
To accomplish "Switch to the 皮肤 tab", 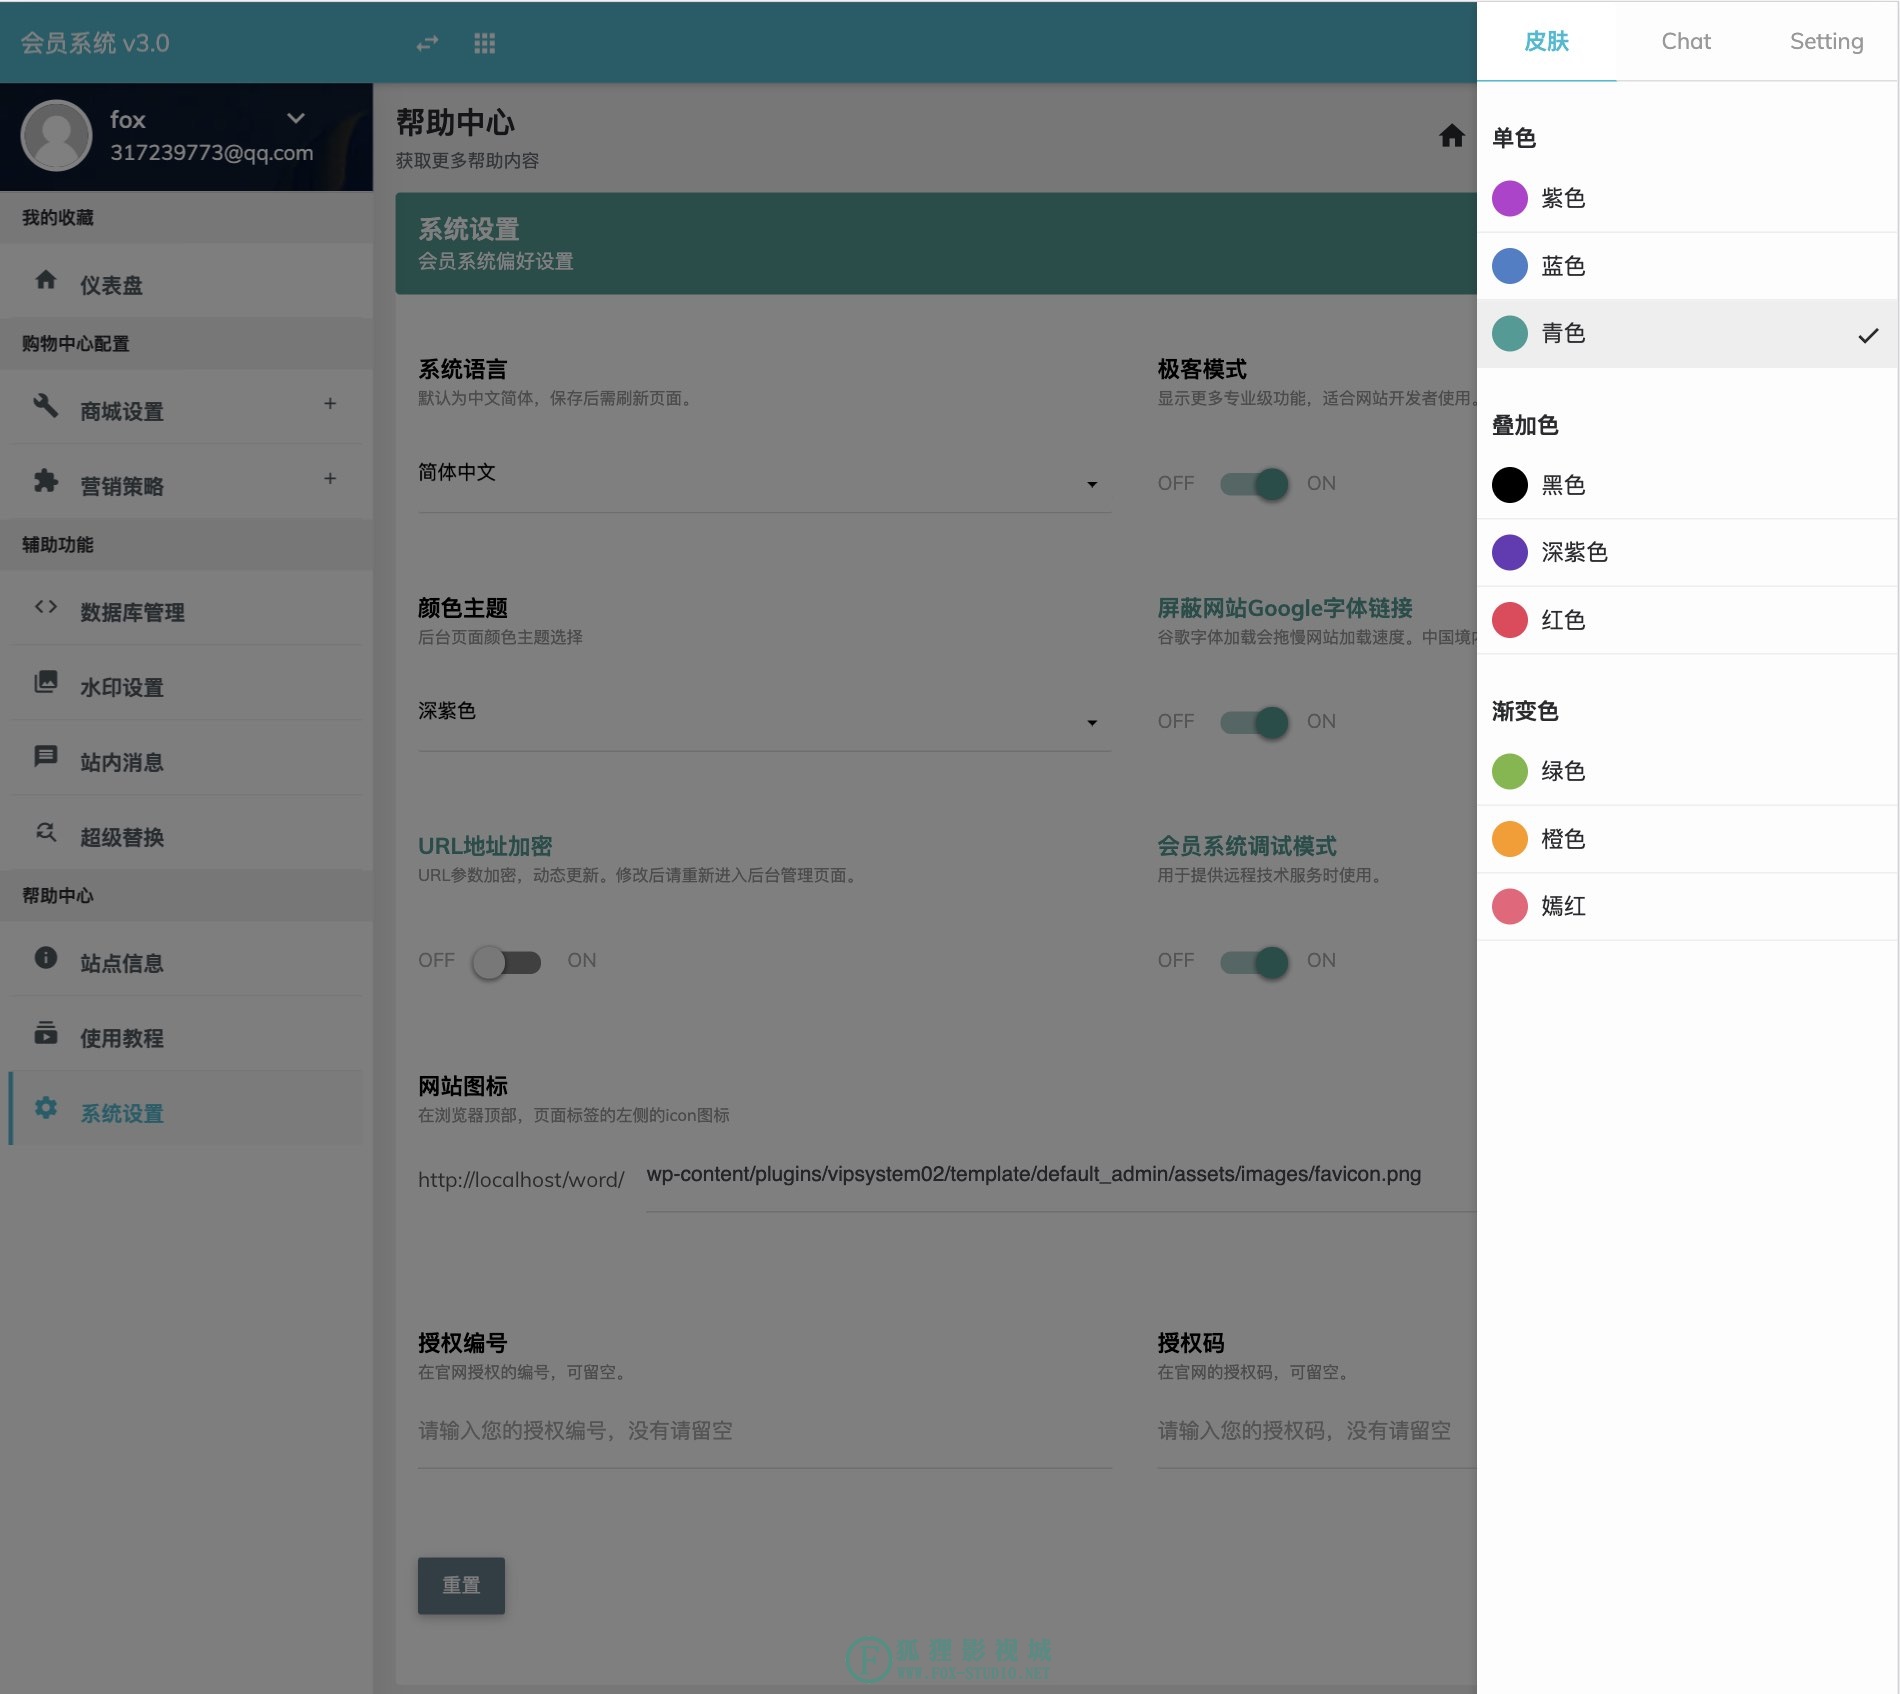I will (1546, 41).
